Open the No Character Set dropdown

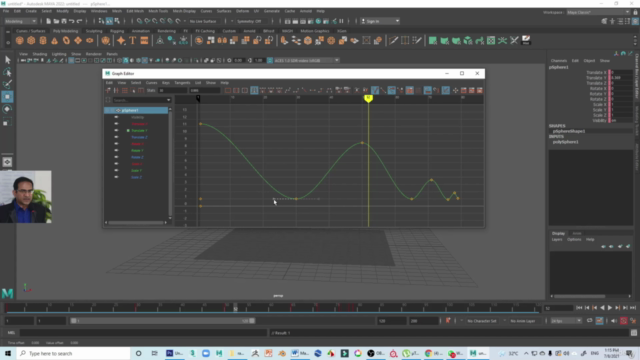click(482, 321)
